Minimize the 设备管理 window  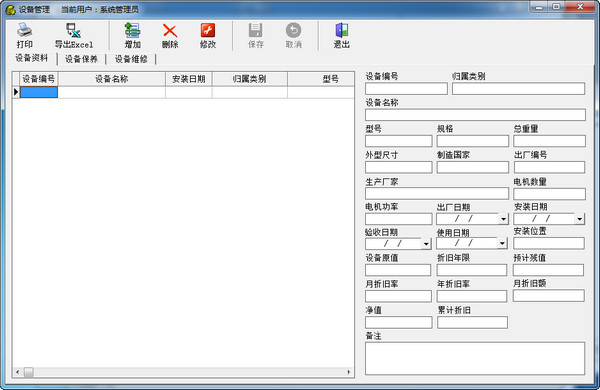click(x=539, y=7)
